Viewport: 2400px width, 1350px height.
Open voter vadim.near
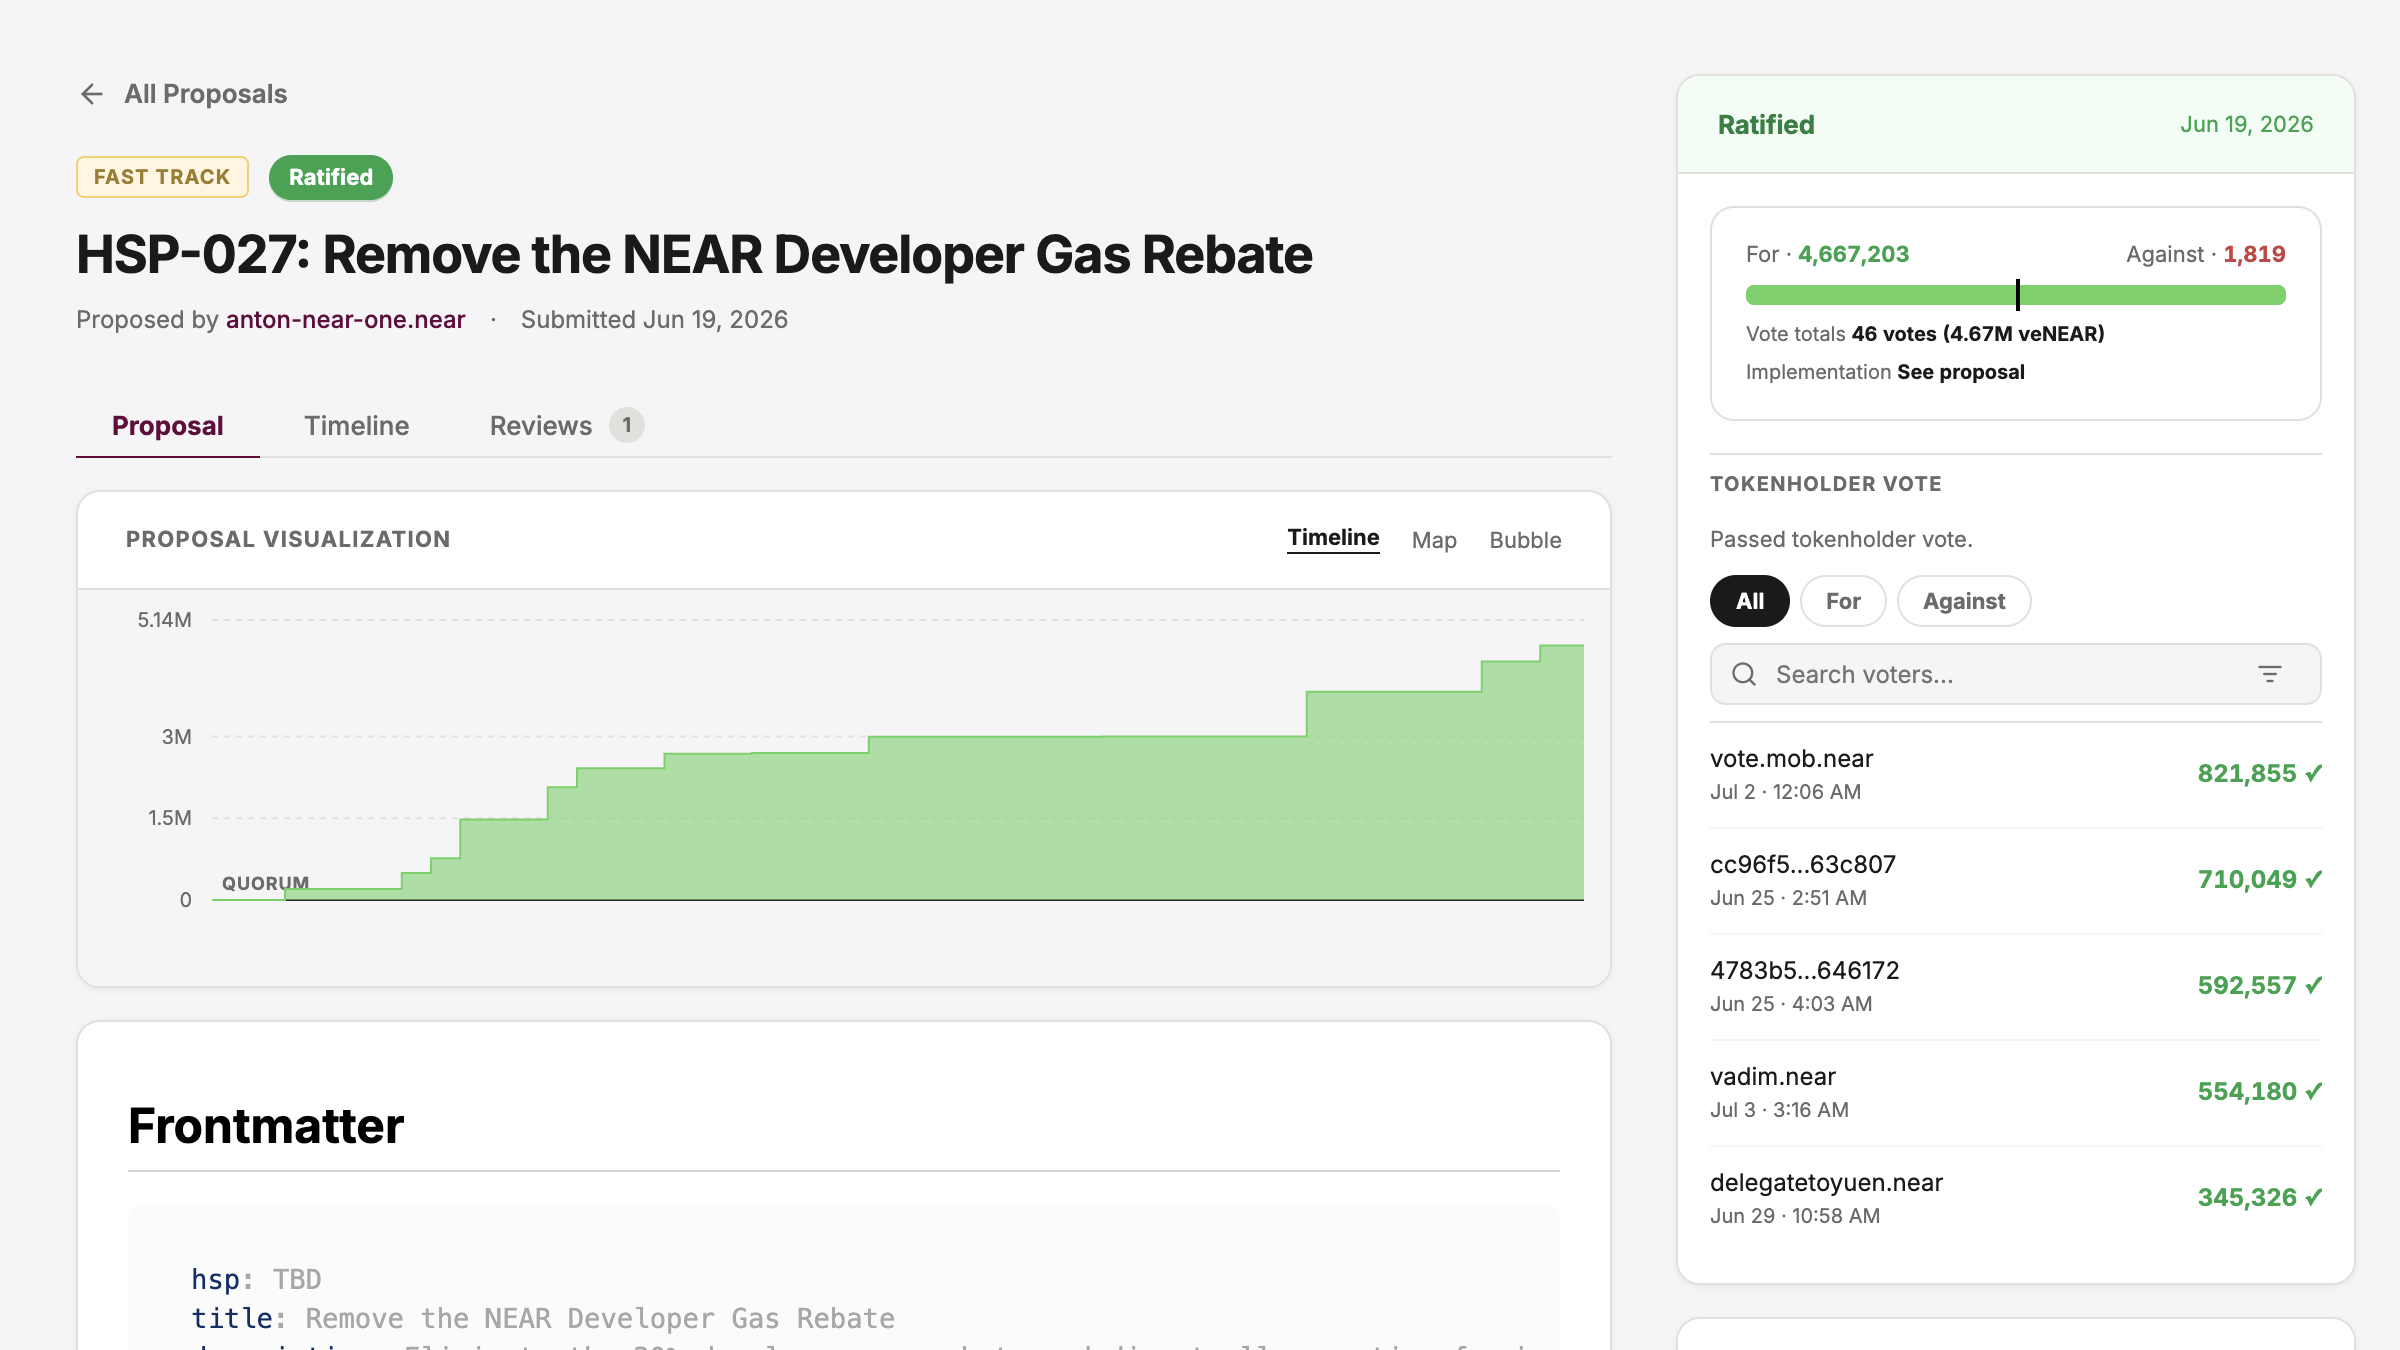tap(1773, 1077)
